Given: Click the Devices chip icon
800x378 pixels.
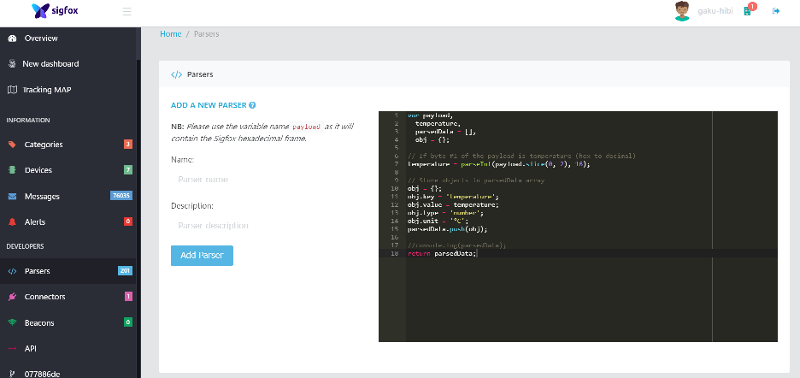Looking at the screenshot, I should click(12, 170).
